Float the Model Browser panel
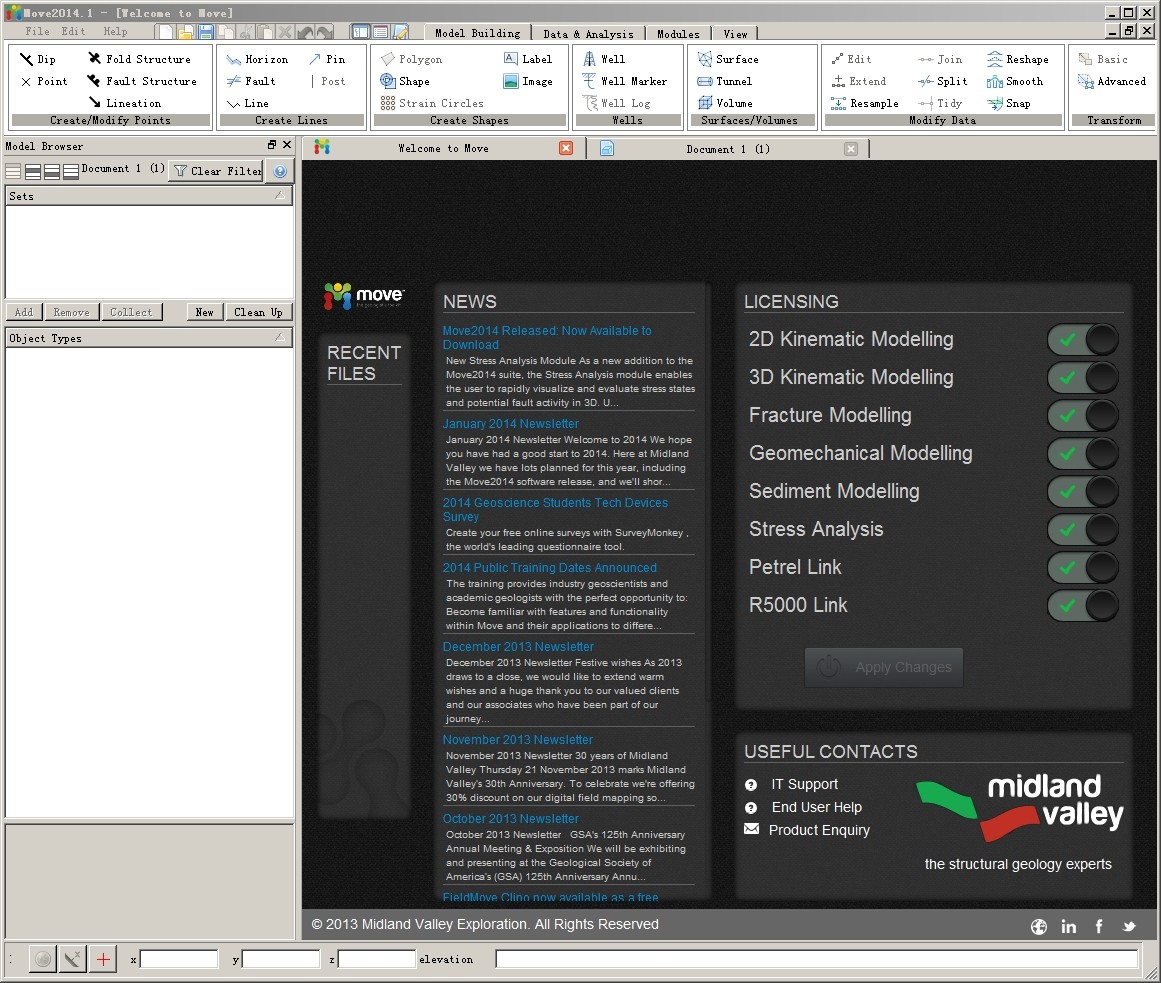Viewport: 1161px width, 983px height. point(272,145)
